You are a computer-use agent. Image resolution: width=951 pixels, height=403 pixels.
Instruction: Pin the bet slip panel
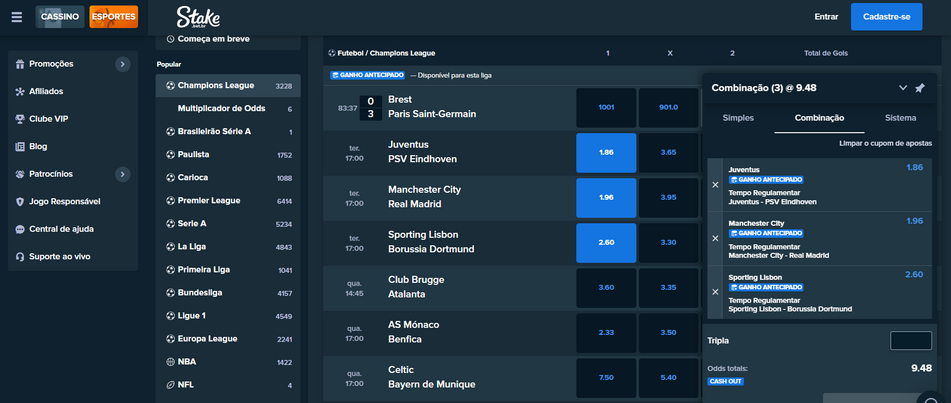(920, 88)
